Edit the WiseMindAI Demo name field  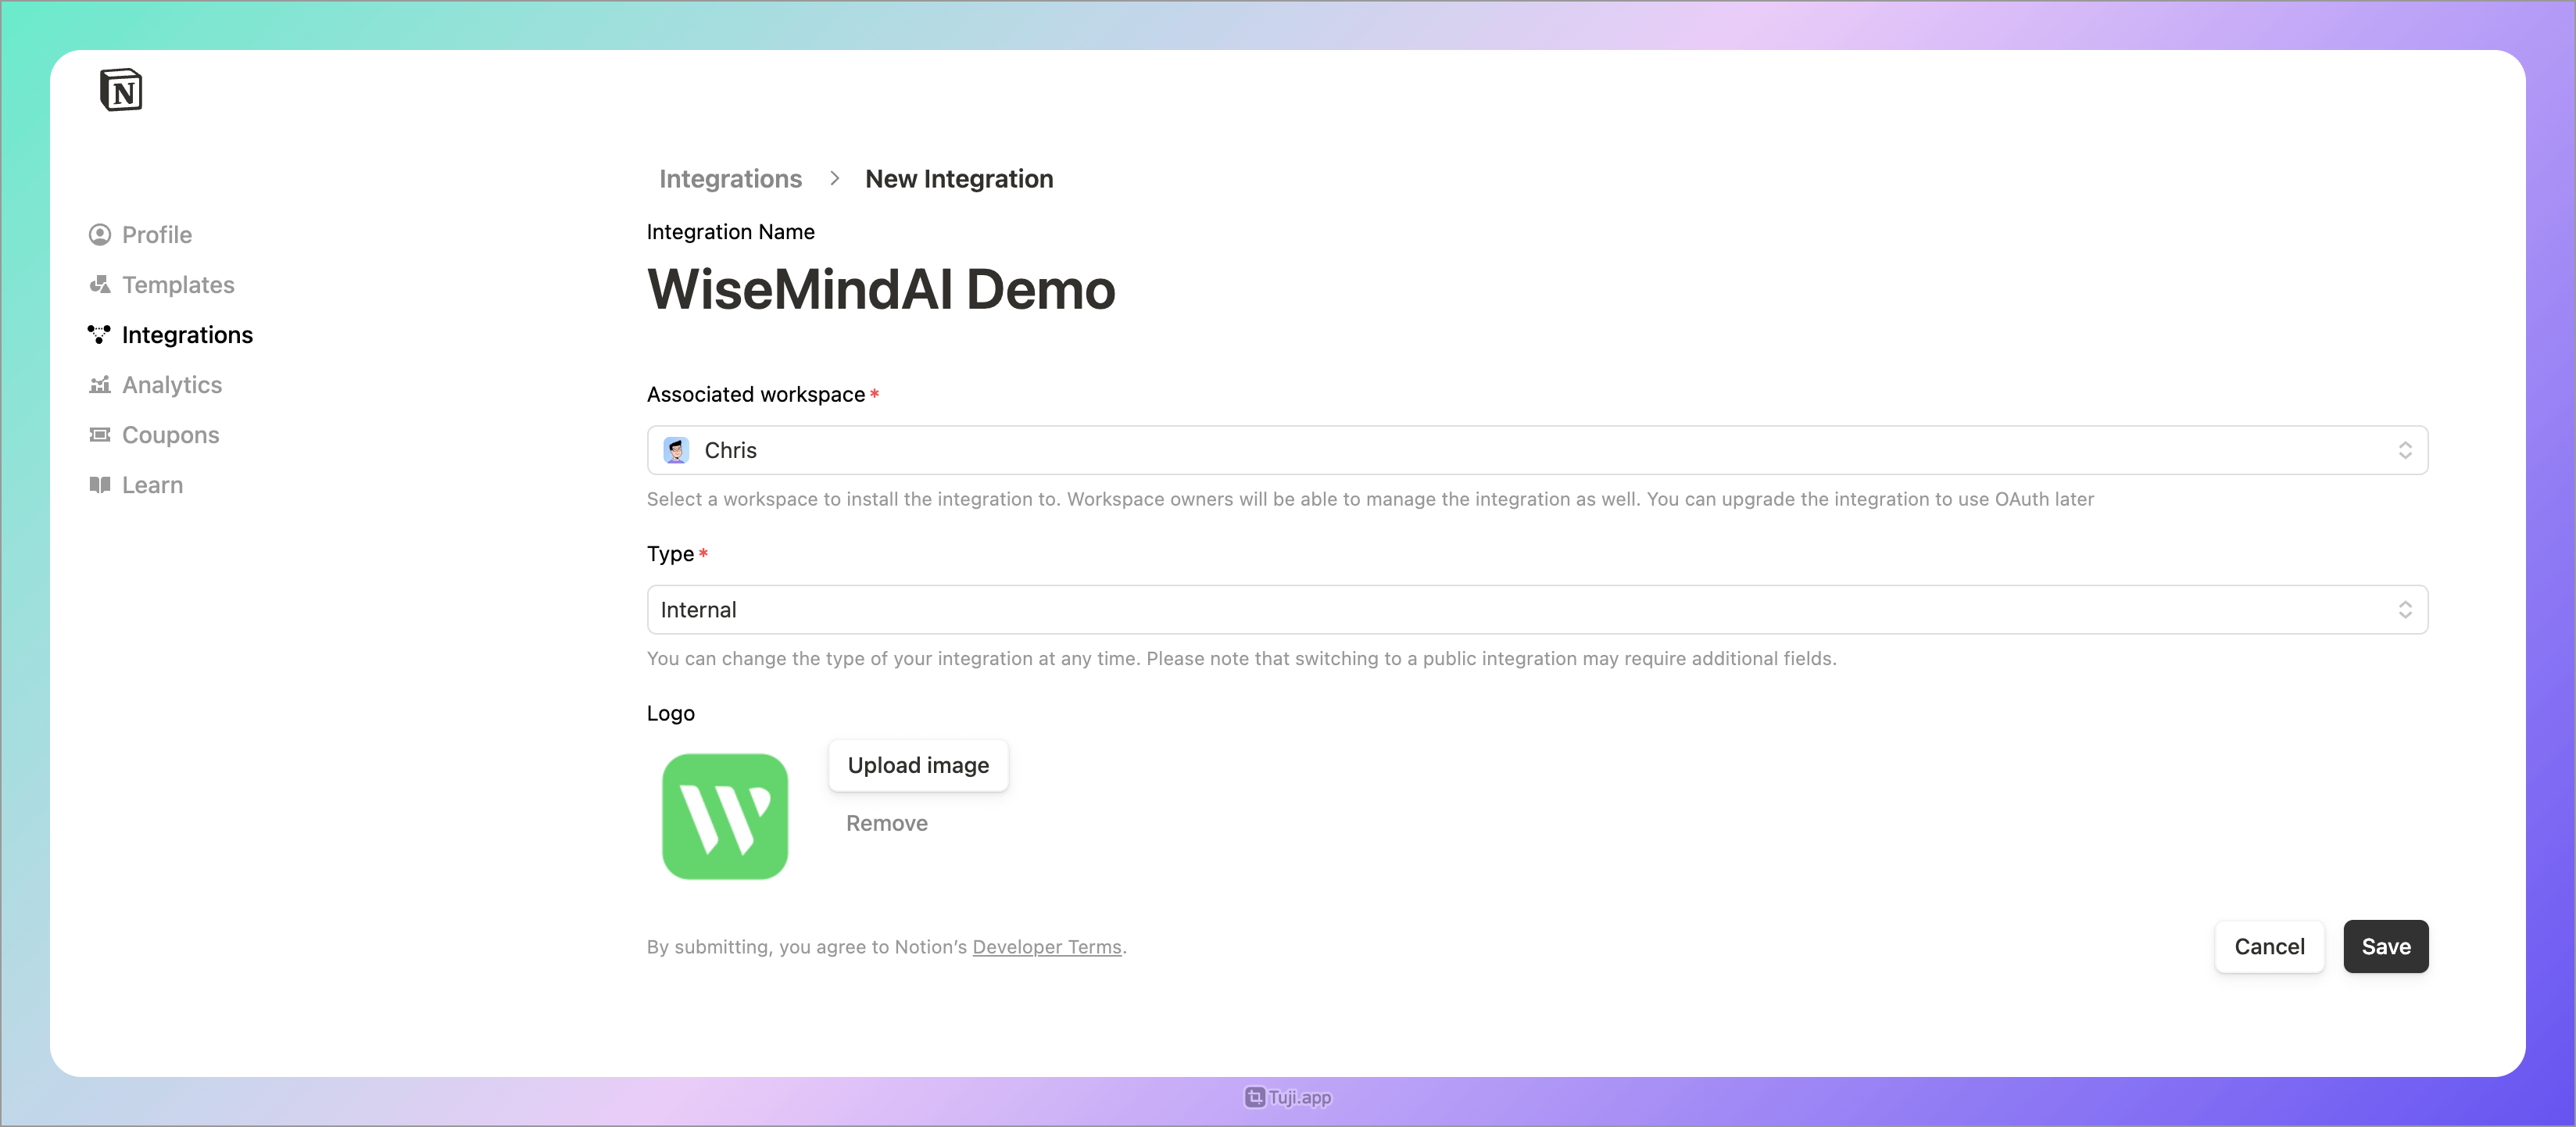(x=880, y=290)
